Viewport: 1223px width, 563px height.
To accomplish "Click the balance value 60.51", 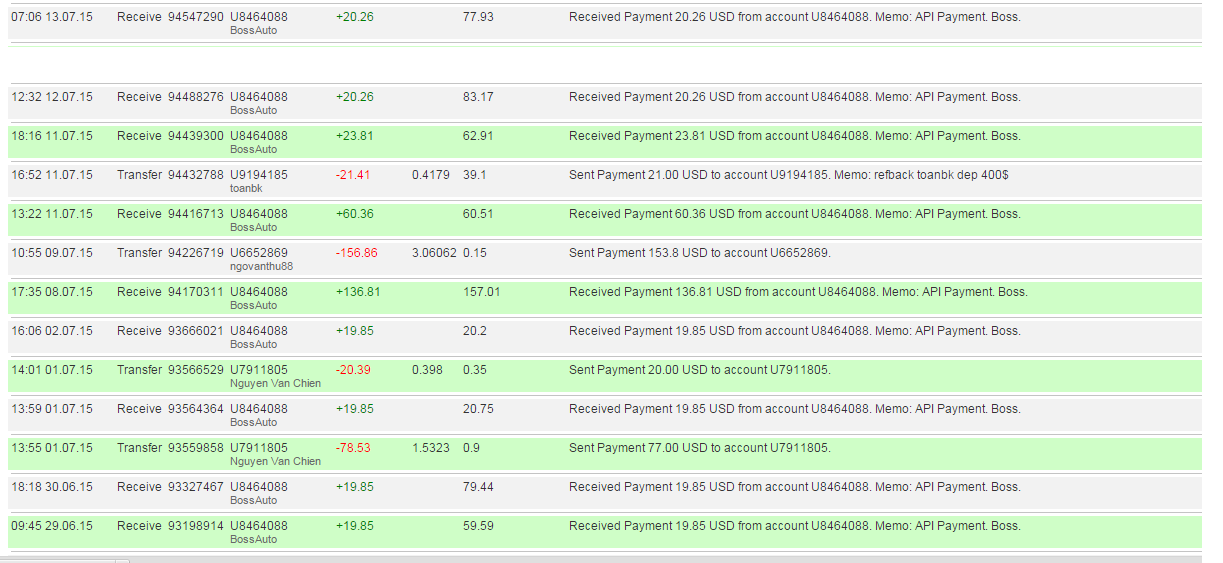I will [478, 214].
